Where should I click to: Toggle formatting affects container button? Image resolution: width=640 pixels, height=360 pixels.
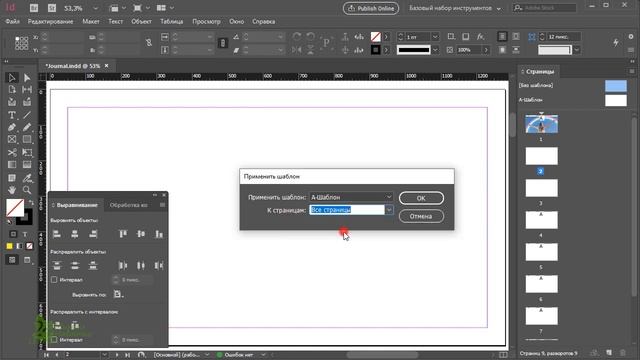click(13, 234)
